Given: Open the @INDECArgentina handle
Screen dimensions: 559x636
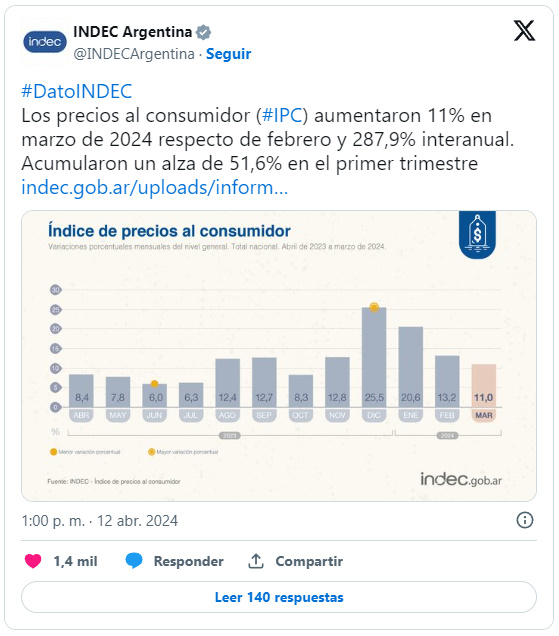Looking at the screenshot, I should tap(134, 54).
